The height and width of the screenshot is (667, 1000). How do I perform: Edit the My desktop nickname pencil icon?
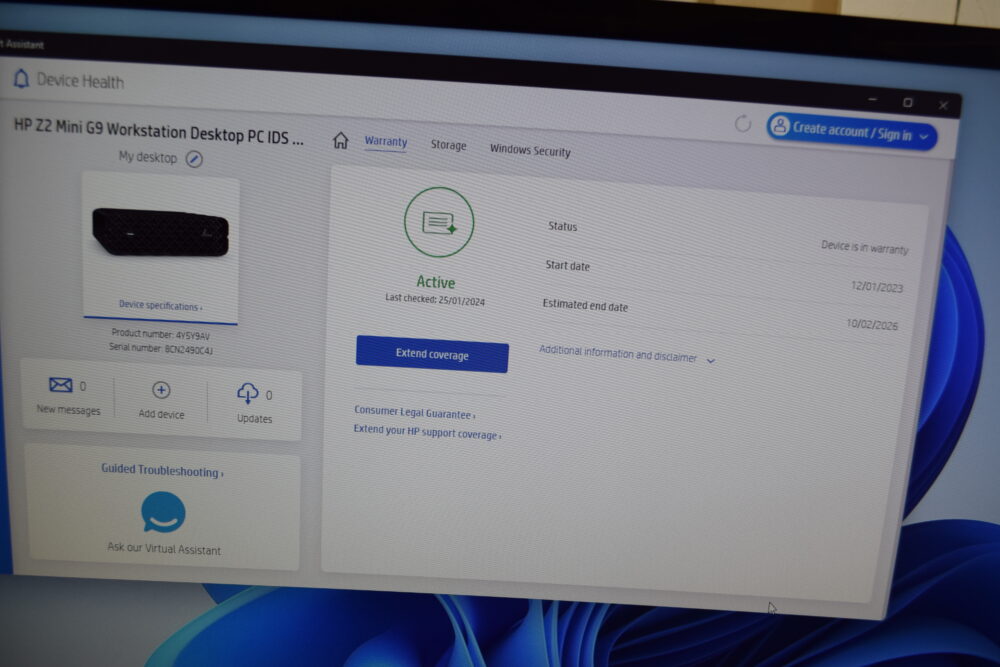[195, 159]
